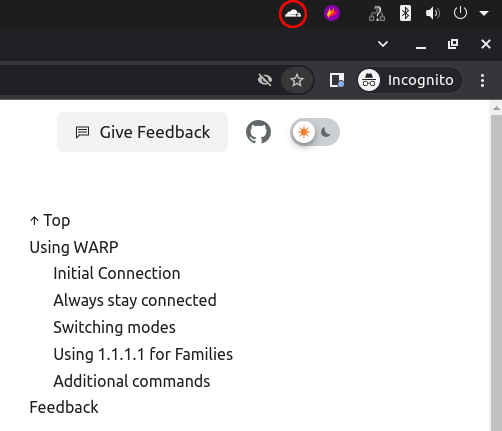Click the power icon in system tray
This screenshot has width=502, height=431.
(460, 13)
